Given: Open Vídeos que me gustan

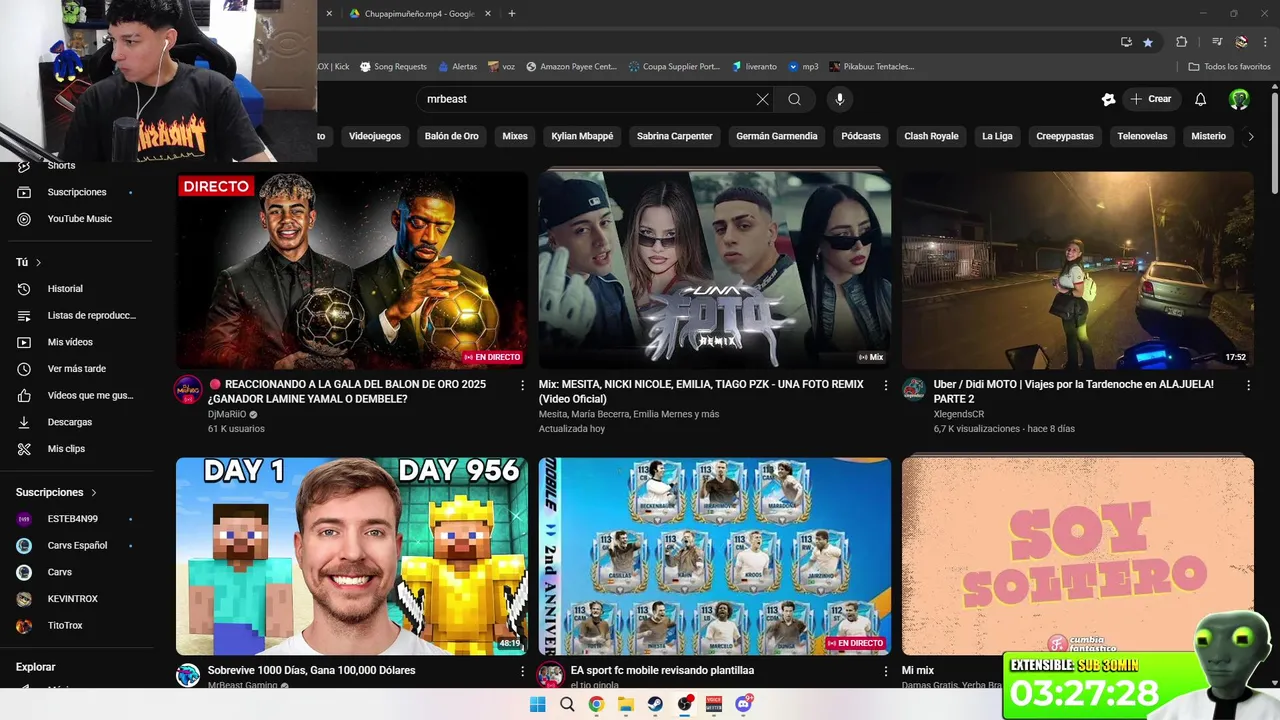Looking at the screenshot, I should tap(90, 395).
